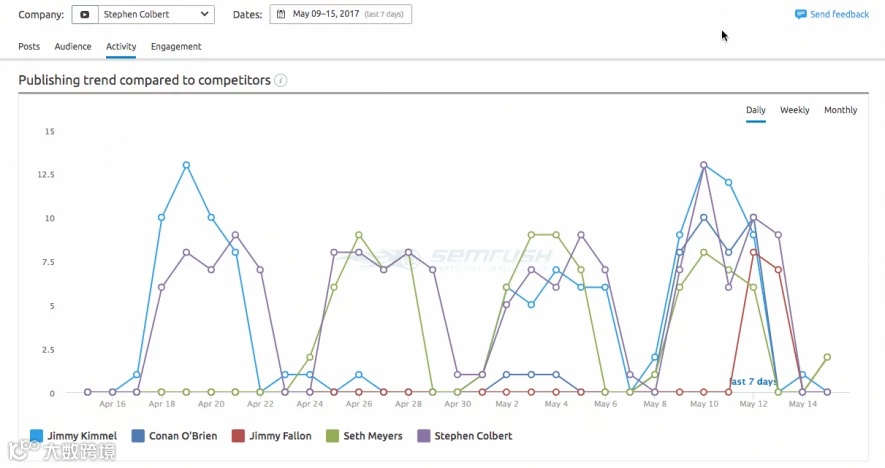The image size is (885, 468).
Task: Click the Jimmy Fallon legend label
Action: (281, 436)
